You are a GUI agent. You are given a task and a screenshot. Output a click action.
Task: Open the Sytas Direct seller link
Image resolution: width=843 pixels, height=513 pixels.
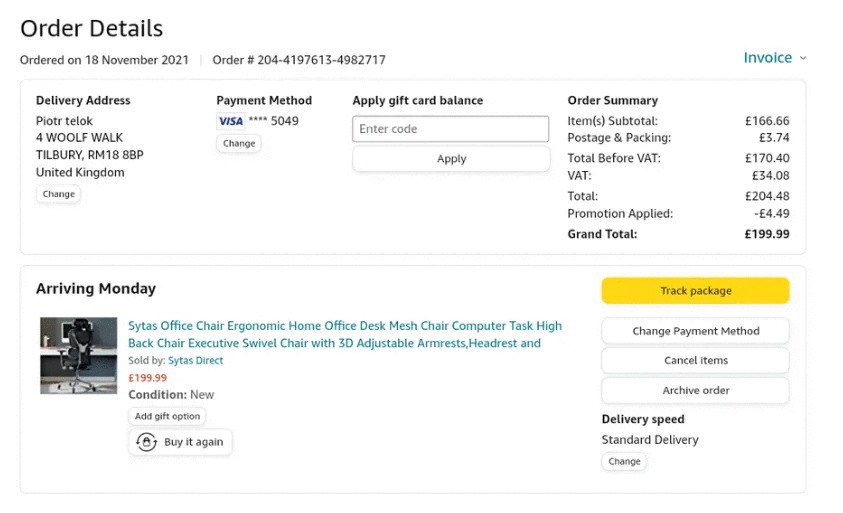pyautogui.click(x=196, y=360)
